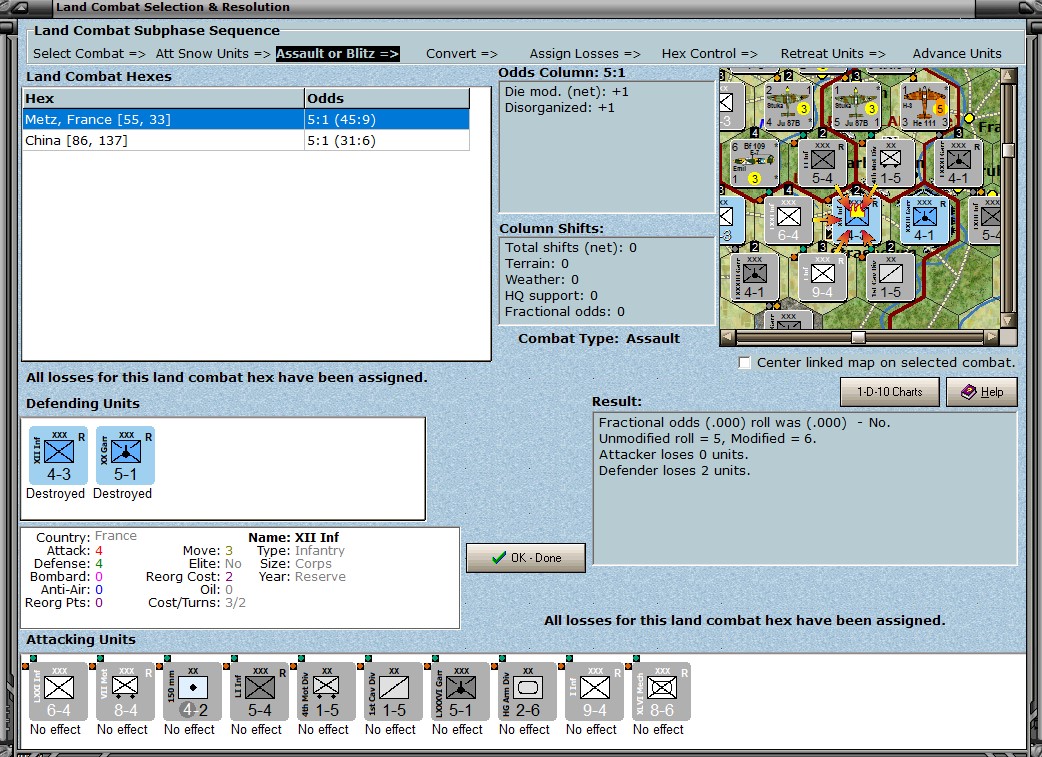
Task: Click the 'Convert =>' subphase label
Action: pos(462,54)
